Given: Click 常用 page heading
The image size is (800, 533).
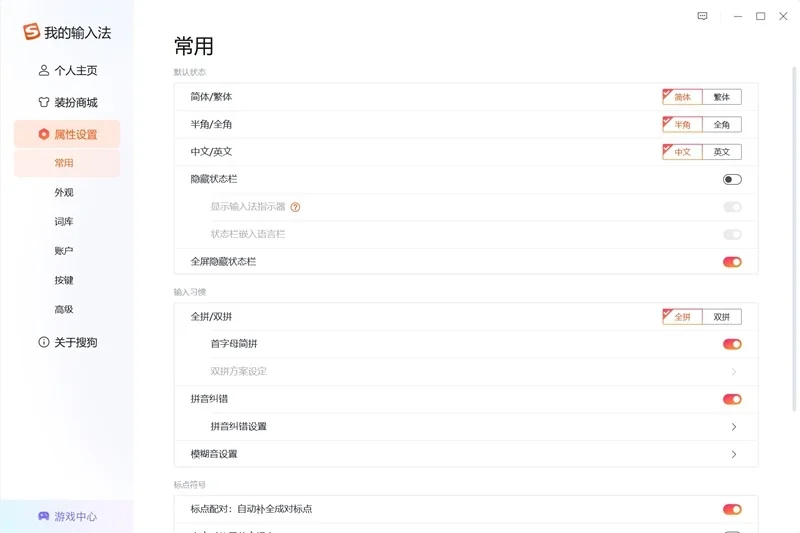Looking at the screenshot, I should tap(194, 46).
